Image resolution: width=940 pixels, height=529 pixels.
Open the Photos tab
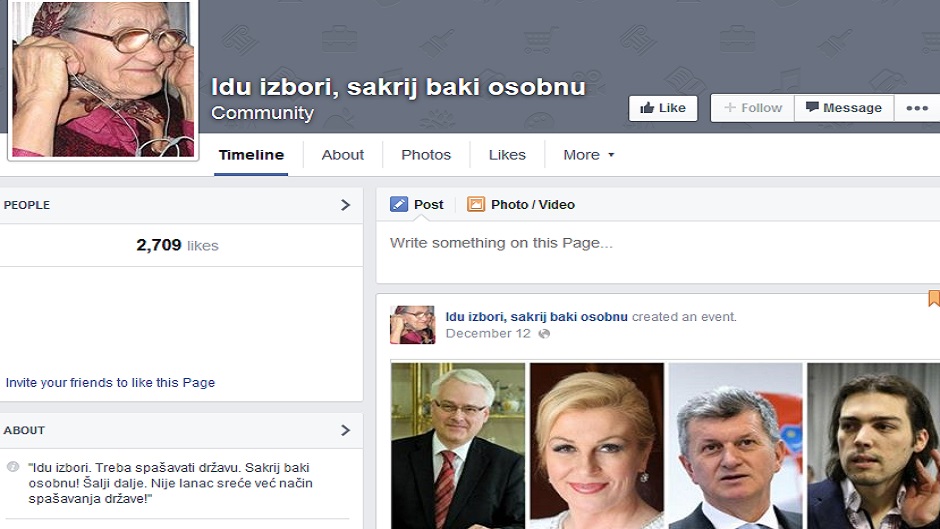click(426, 155)
